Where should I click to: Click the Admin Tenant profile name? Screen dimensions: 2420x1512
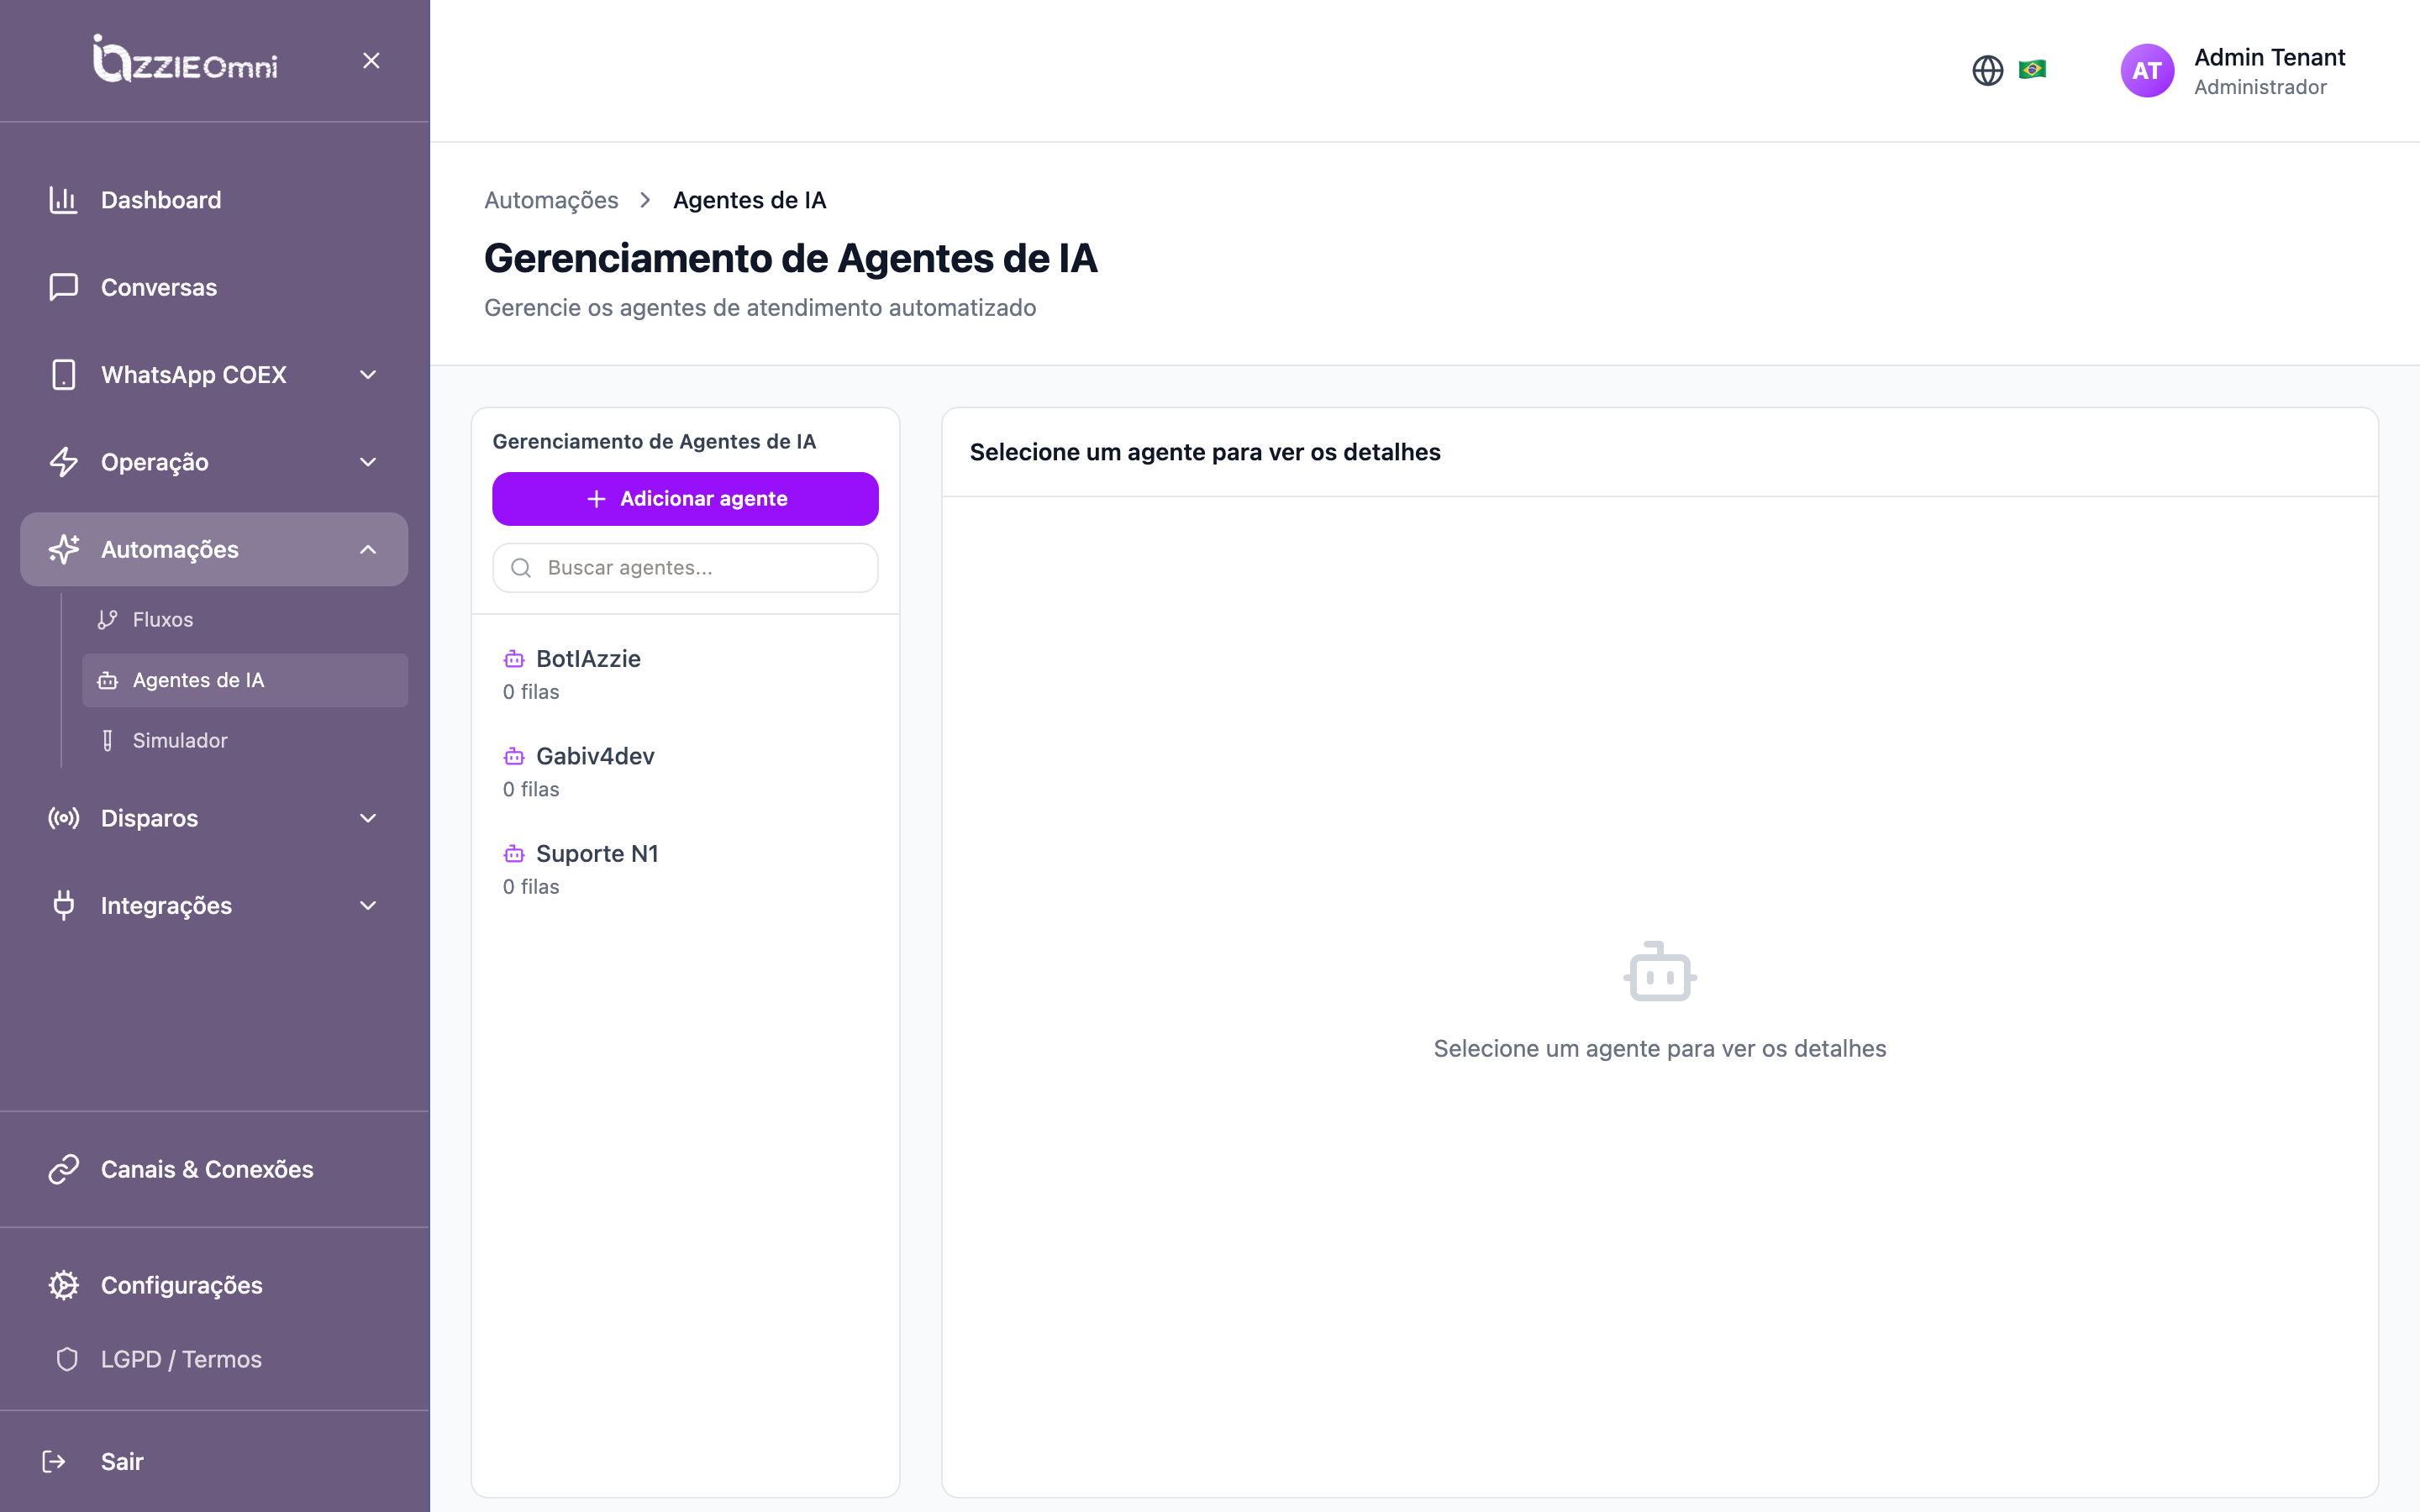click(2269, 57)
